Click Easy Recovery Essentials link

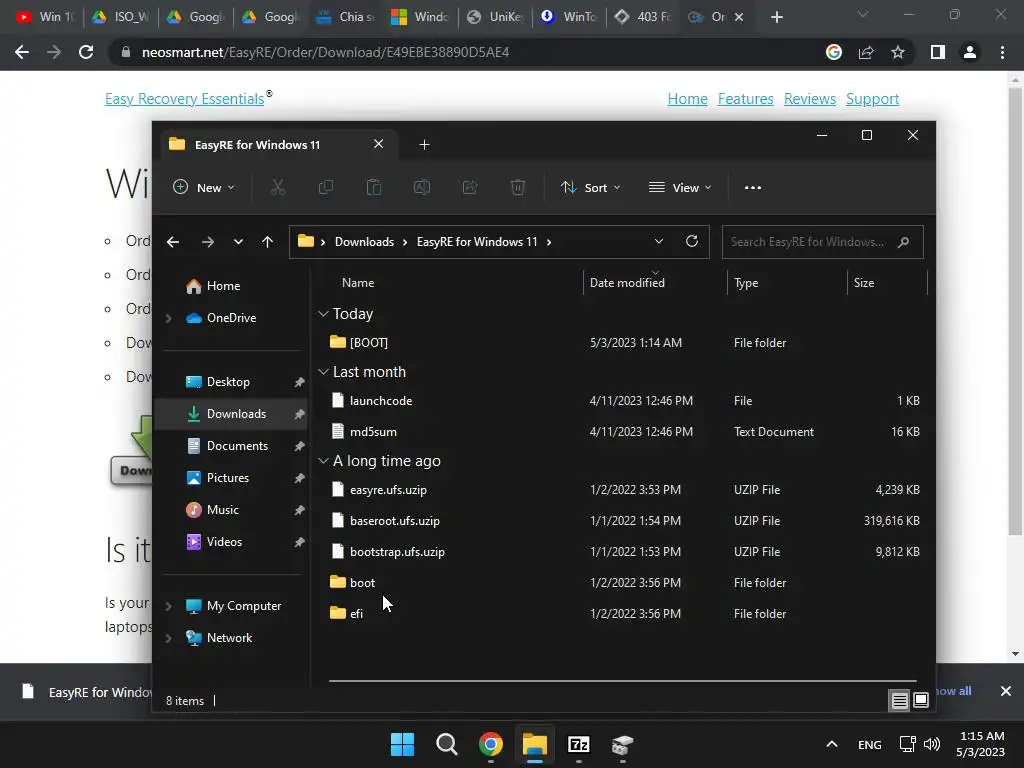[x=185, y=99]
